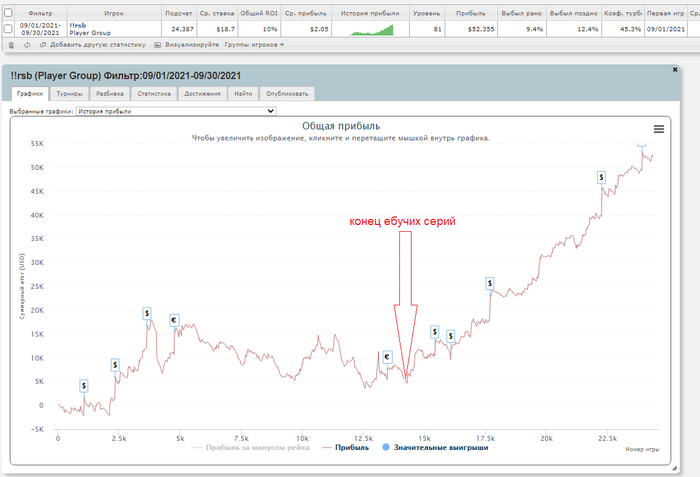Sort by the 'Первая игр' column header
The width and height of the screenshot is (700, 477).
click(x=665, y=13)
